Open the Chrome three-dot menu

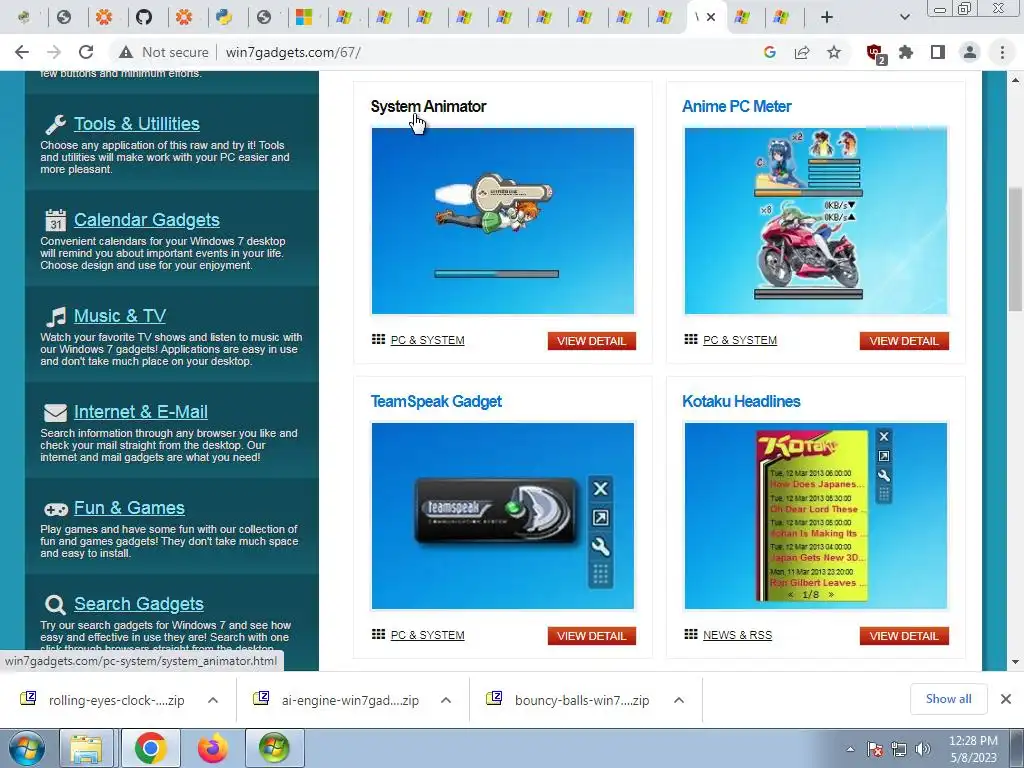1002,52
